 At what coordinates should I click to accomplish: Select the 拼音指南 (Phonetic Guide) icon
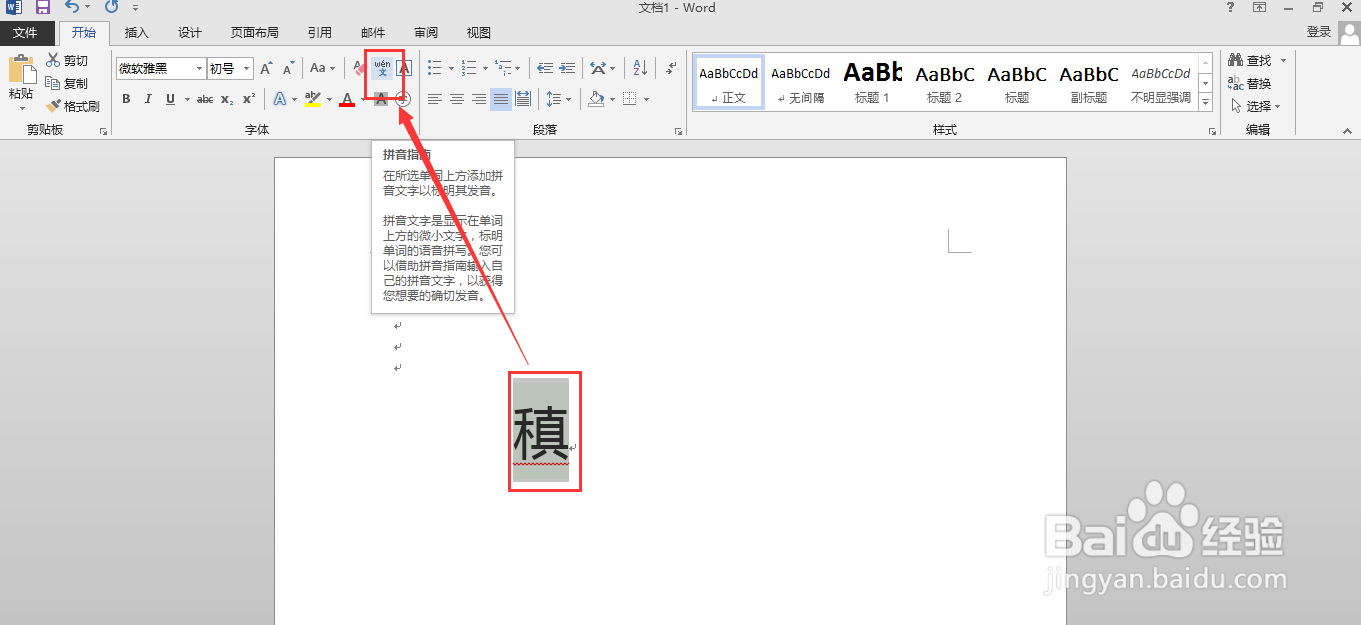[x=383, y=68]
